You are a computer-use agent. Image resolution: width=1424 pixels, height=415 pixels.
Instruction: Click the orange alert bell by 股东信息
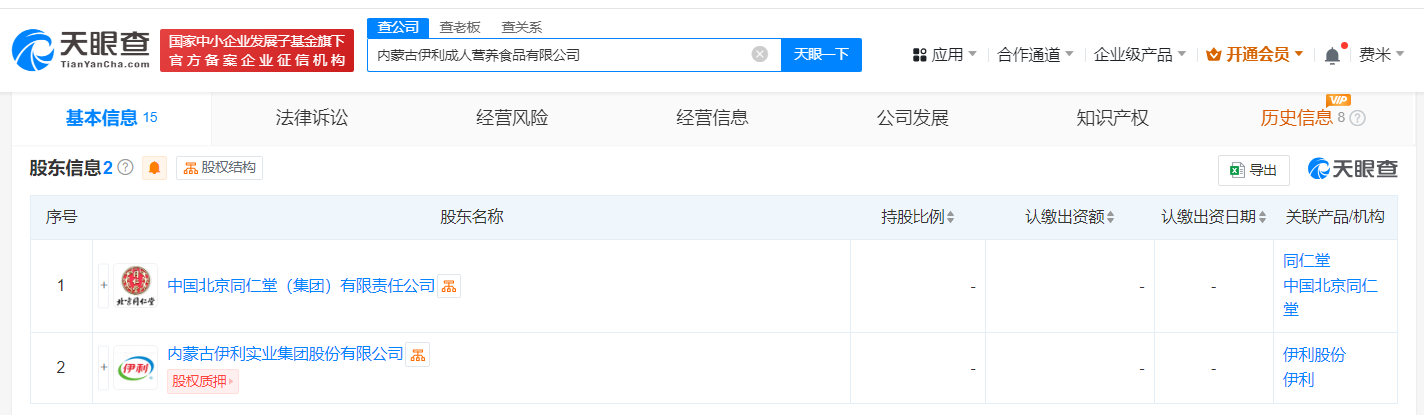click(154, 168)
